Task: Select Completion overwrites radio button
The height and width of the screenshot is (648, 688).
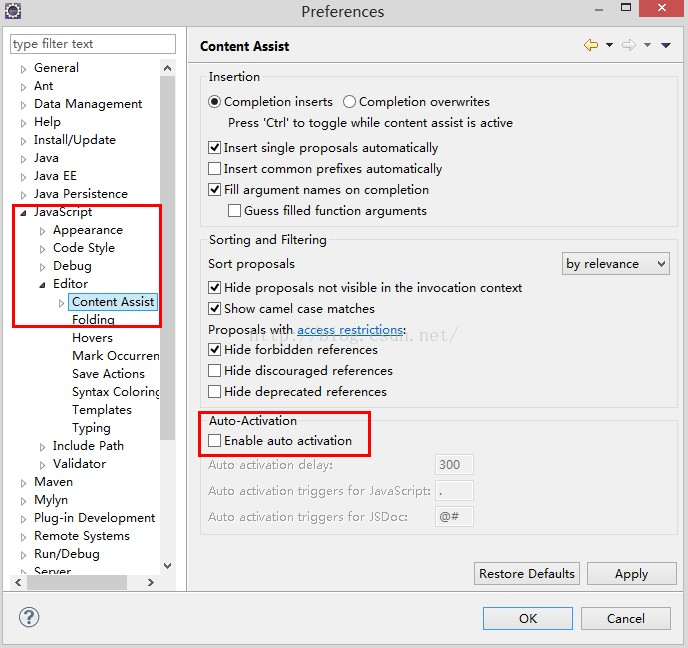Action: click(x=349, y=102)
